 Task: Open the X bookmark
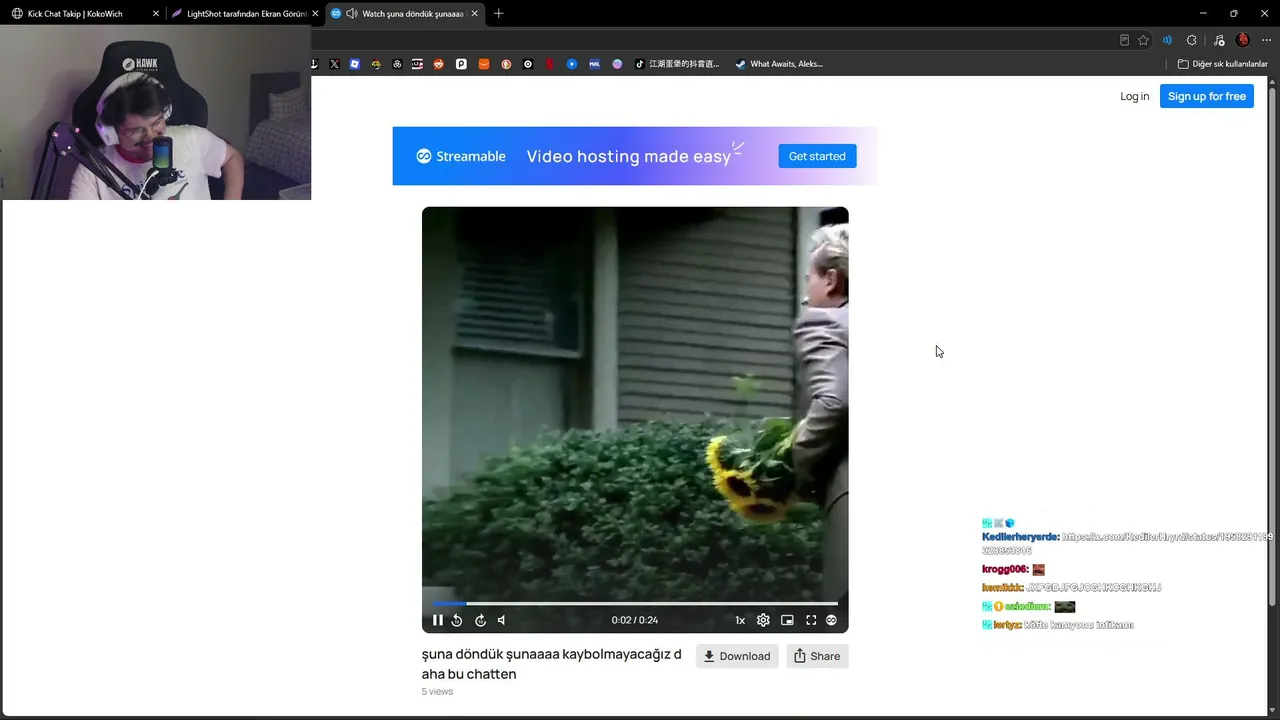(x=334, y=64)
